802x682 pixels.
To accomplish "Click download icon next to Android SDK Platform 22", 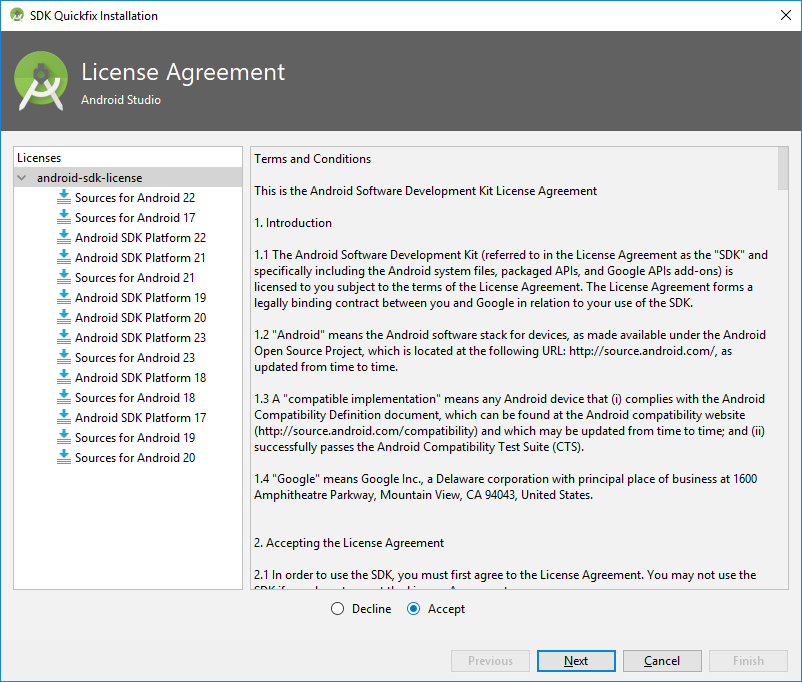I will tap(64, 237).
